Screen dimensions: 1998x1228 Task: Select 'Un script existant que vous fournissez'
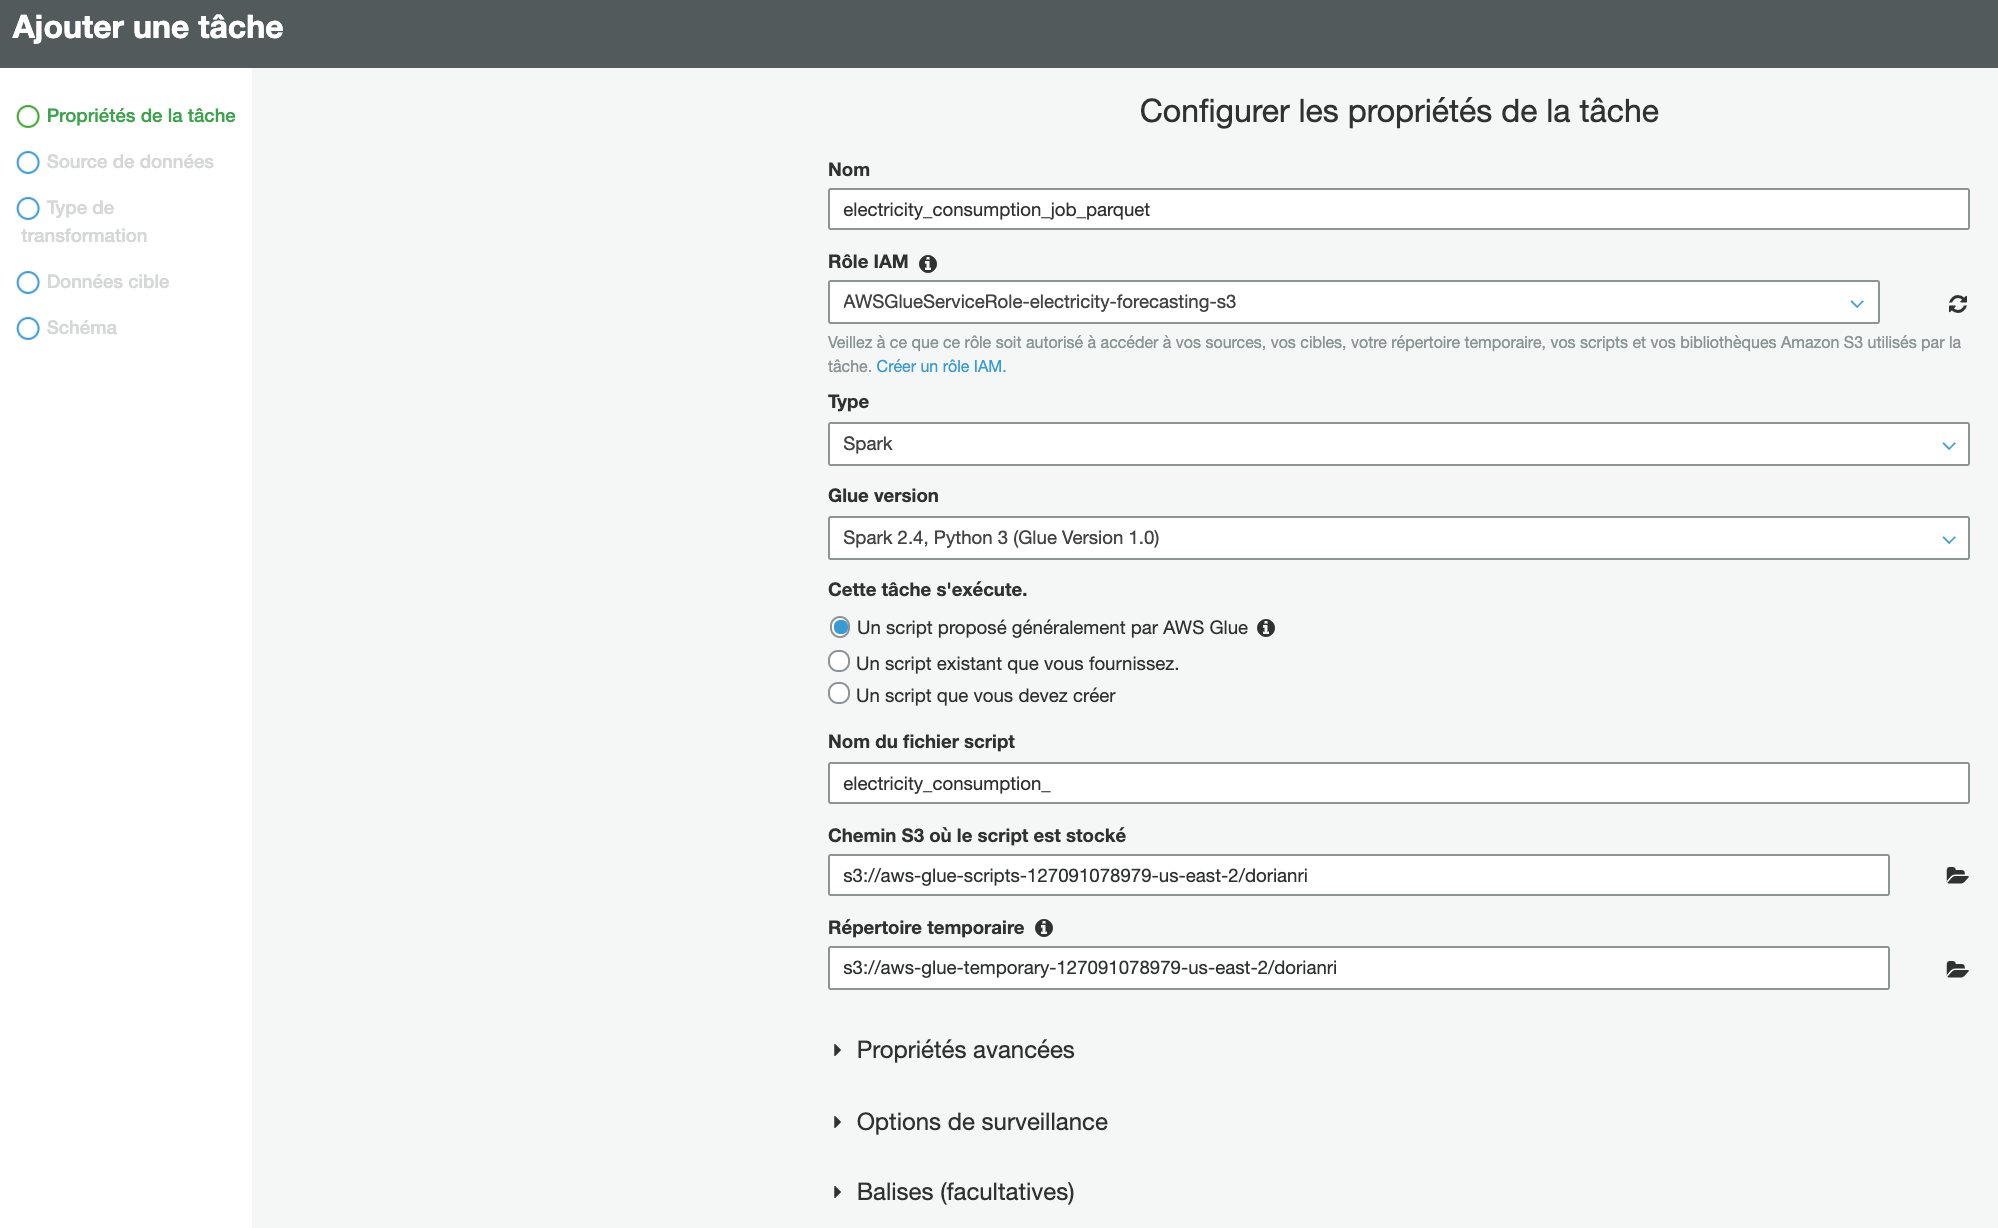[840, 662]
